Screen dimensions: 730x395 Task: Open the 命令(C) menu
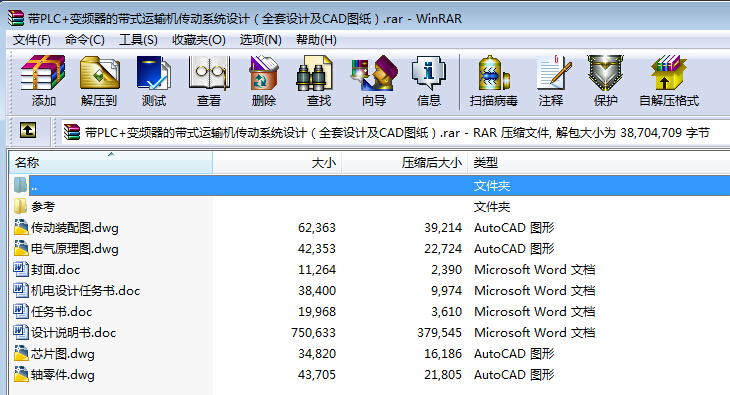pos(85,40)
